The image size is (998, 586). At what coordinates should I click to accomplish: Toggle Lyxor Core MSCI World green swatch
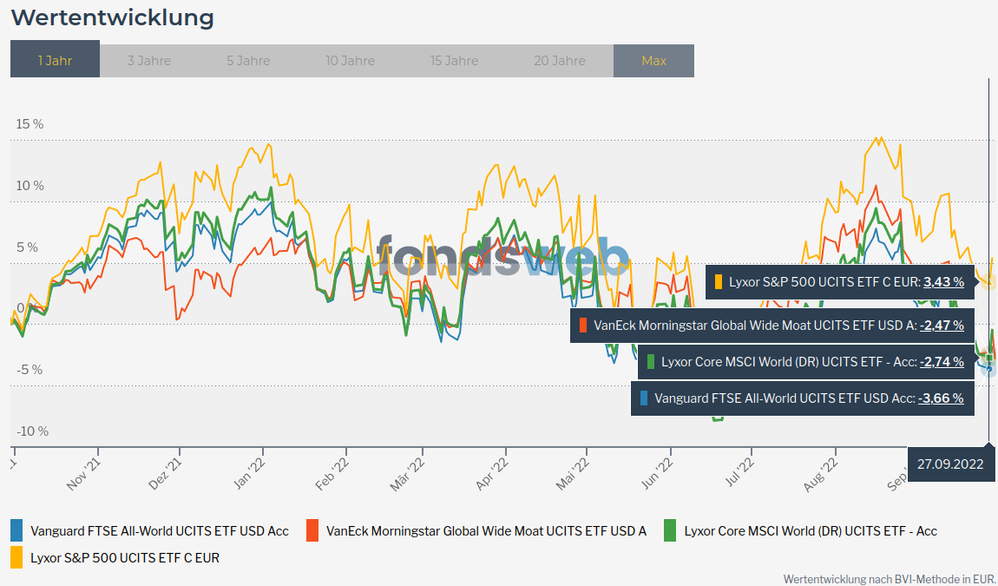pyautogui.click(x=671, y=531)
